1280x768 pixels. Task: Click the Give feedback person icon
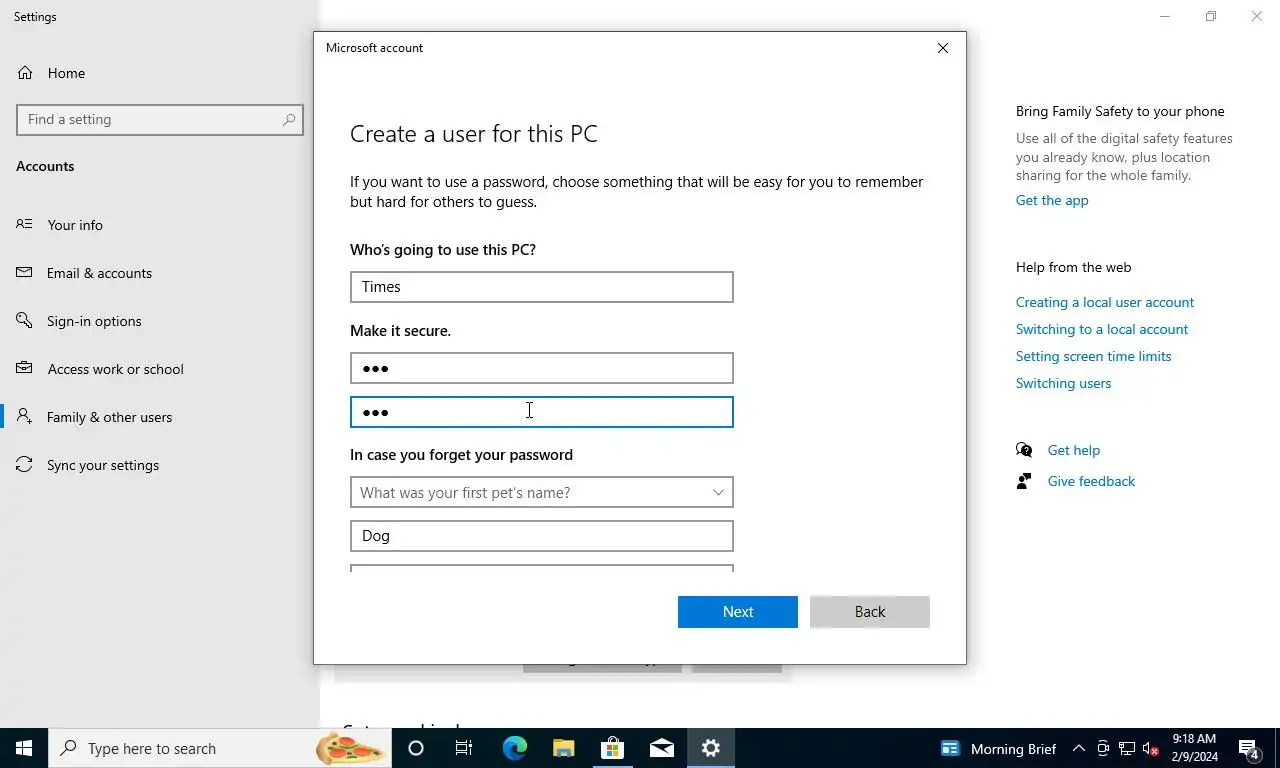coord(1024,481)
